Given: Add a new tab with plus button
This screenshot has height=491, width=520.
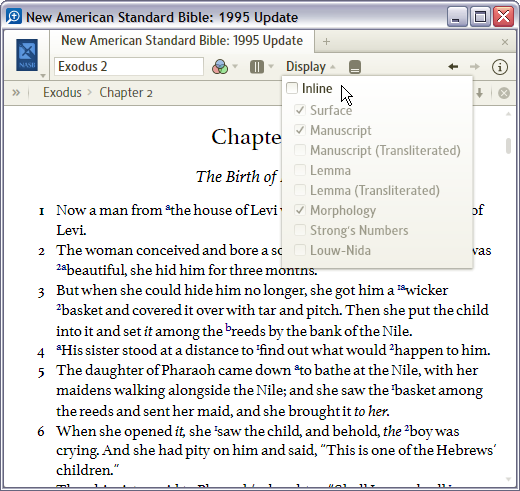Looking at the screenshot, I should 326,42.
